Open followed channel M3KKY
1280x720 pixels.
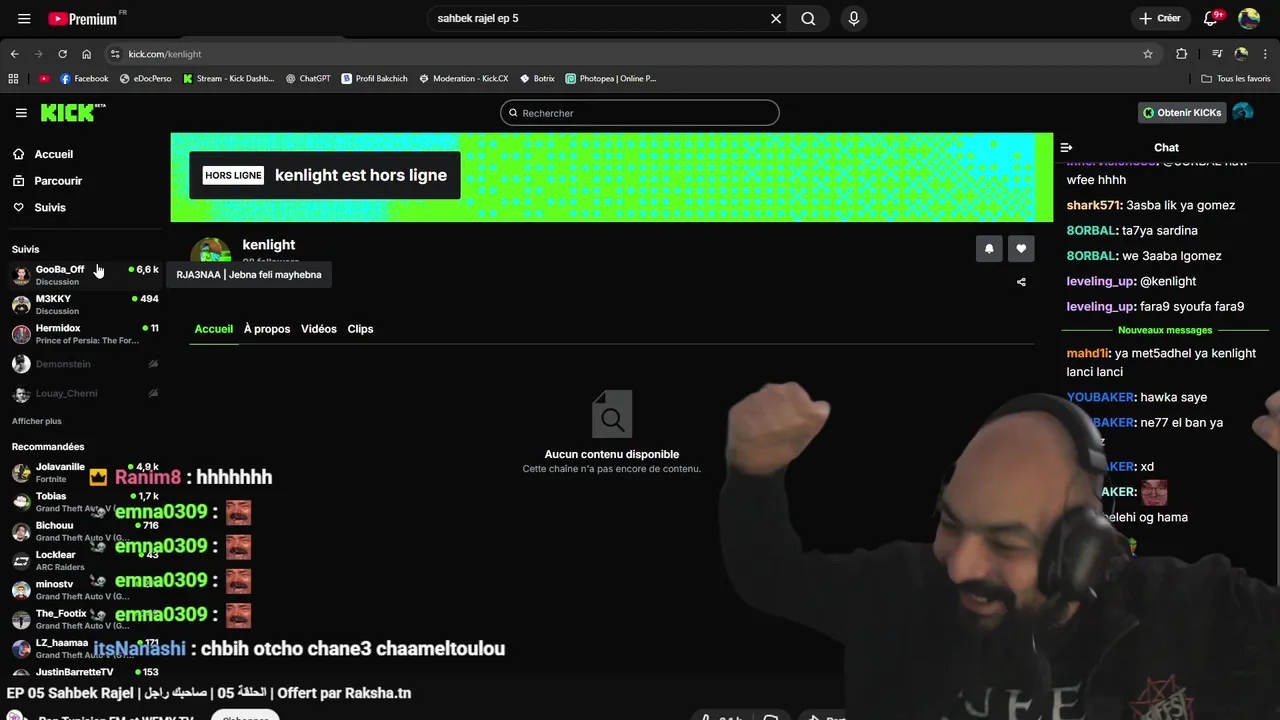tap(84, 304)
